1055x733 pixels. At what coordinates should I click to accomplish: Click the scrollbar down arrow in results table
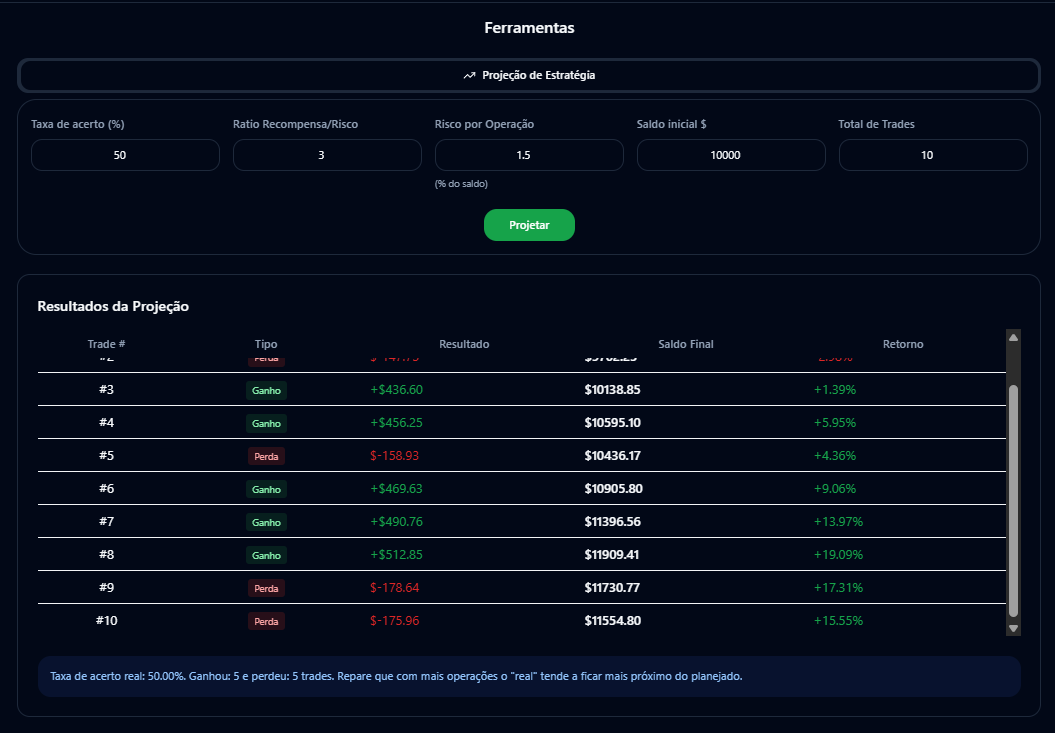pyautogui.click(x=1013, y=628)
